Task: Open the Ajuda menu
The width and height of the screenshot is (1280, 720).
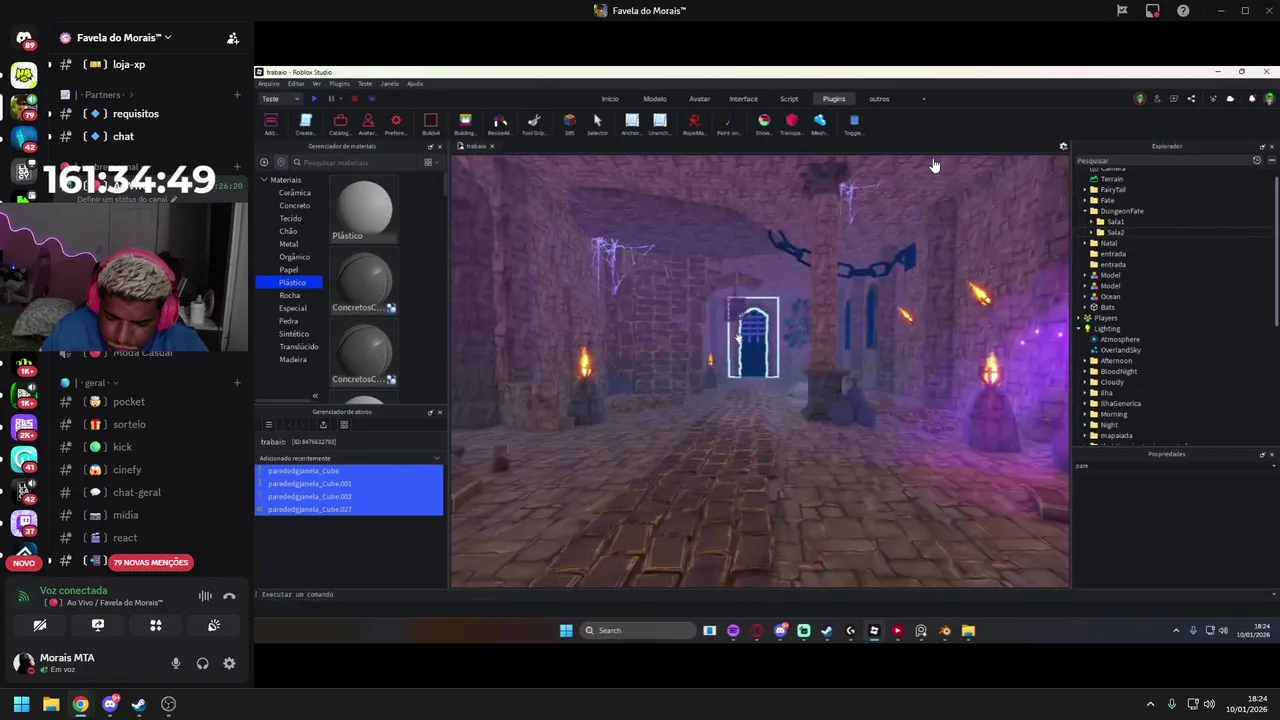Action: point(415,84)
